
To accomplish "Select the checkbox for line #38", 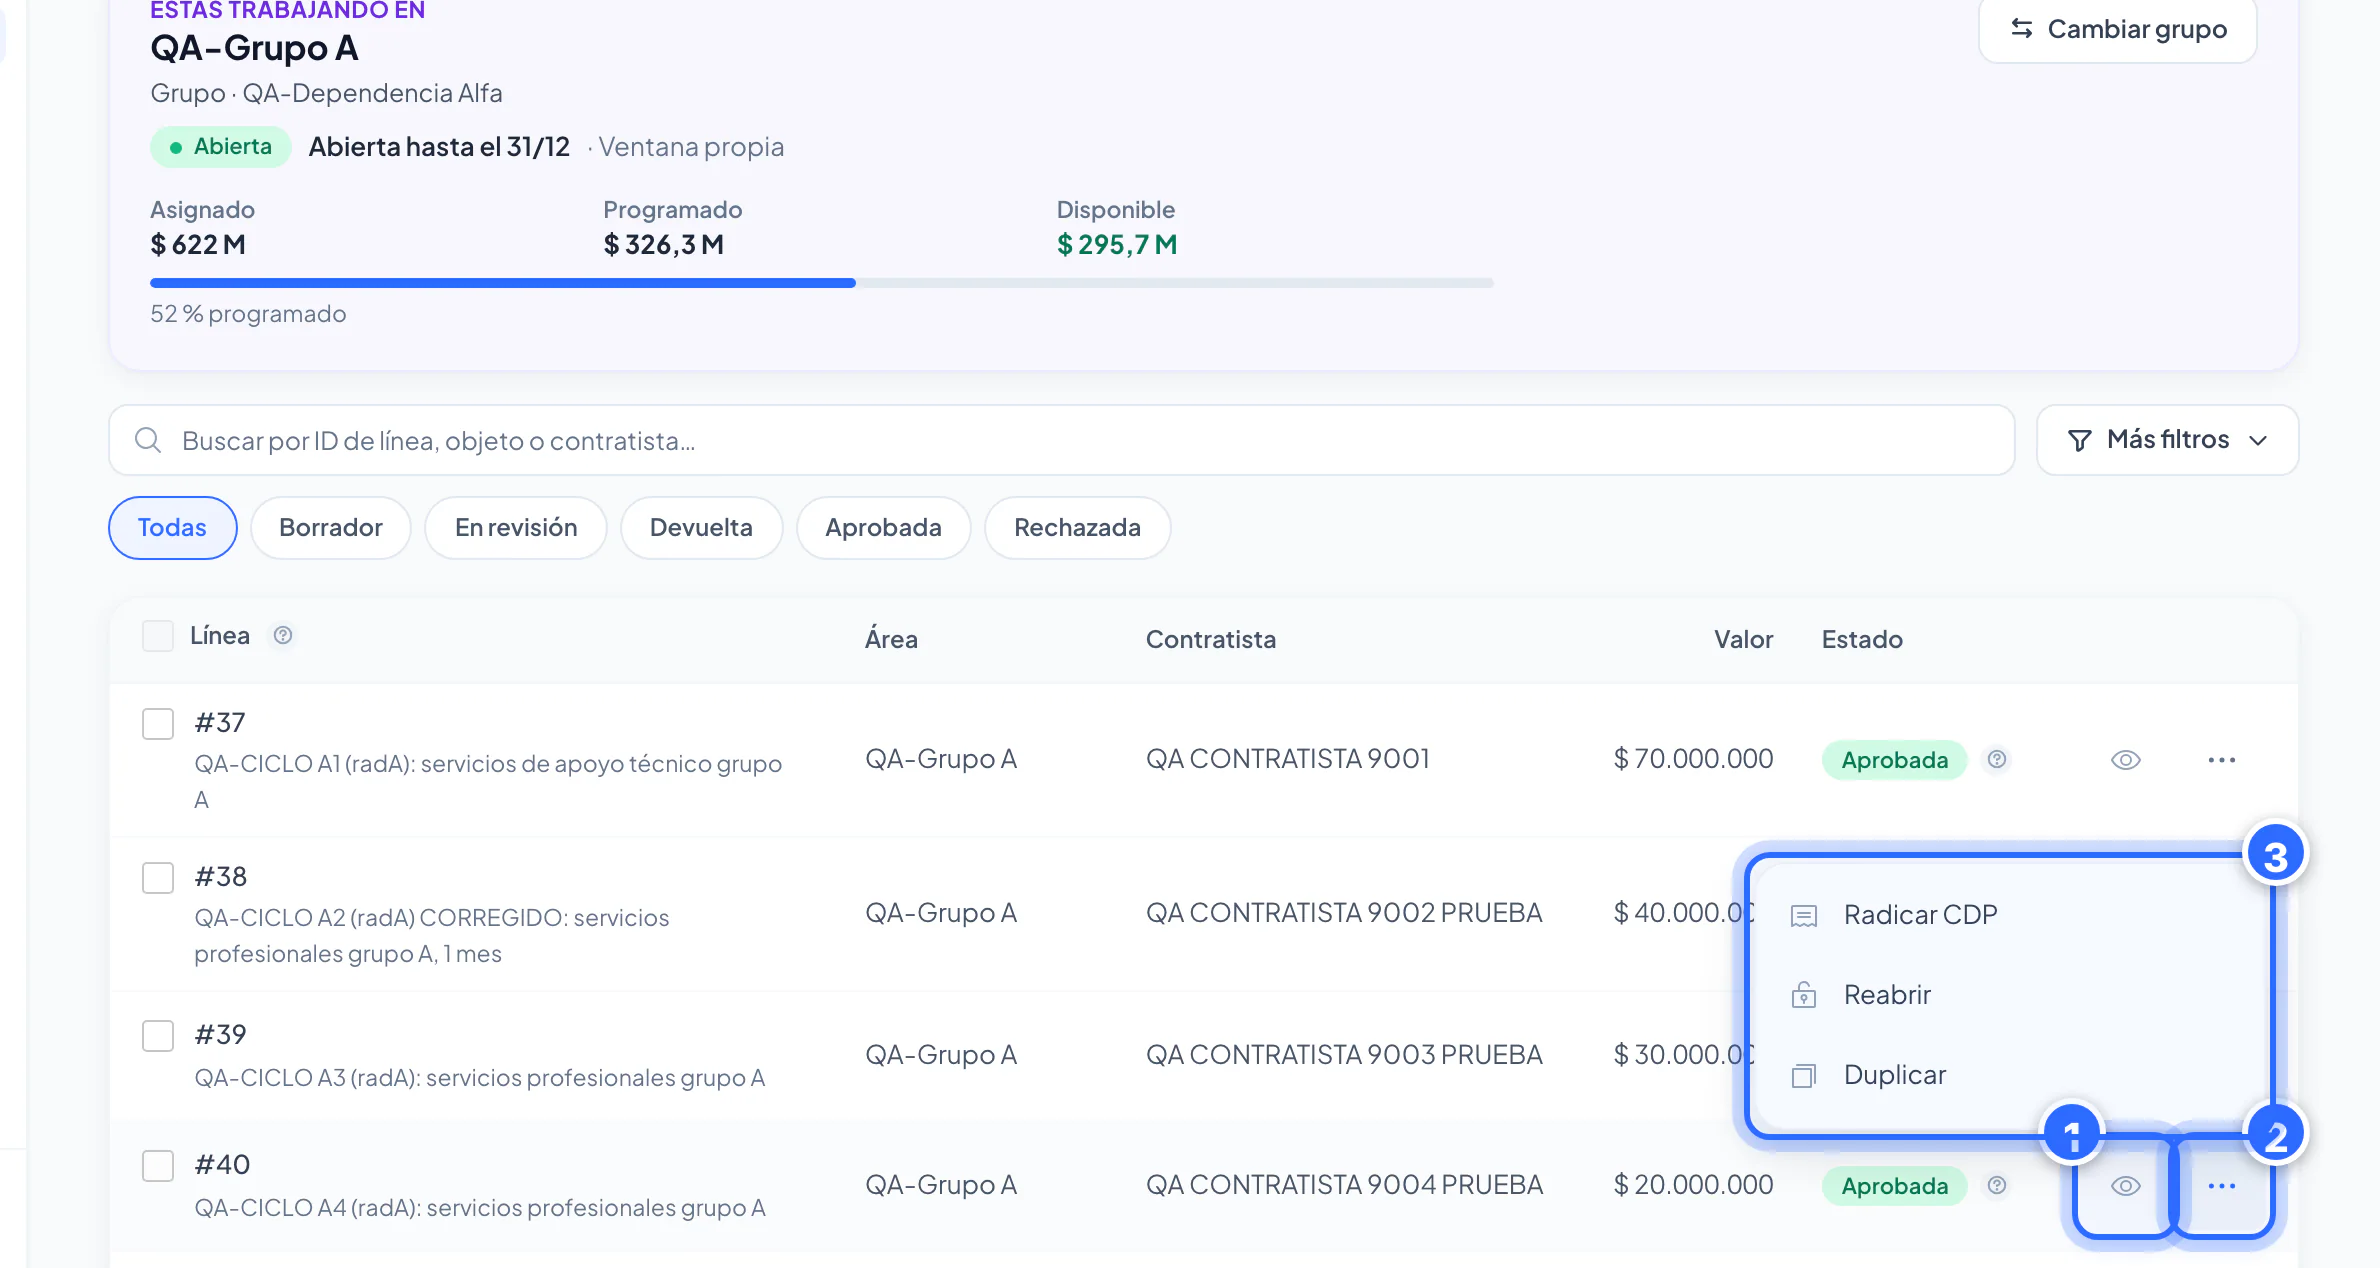I will [x=158, y=878].
